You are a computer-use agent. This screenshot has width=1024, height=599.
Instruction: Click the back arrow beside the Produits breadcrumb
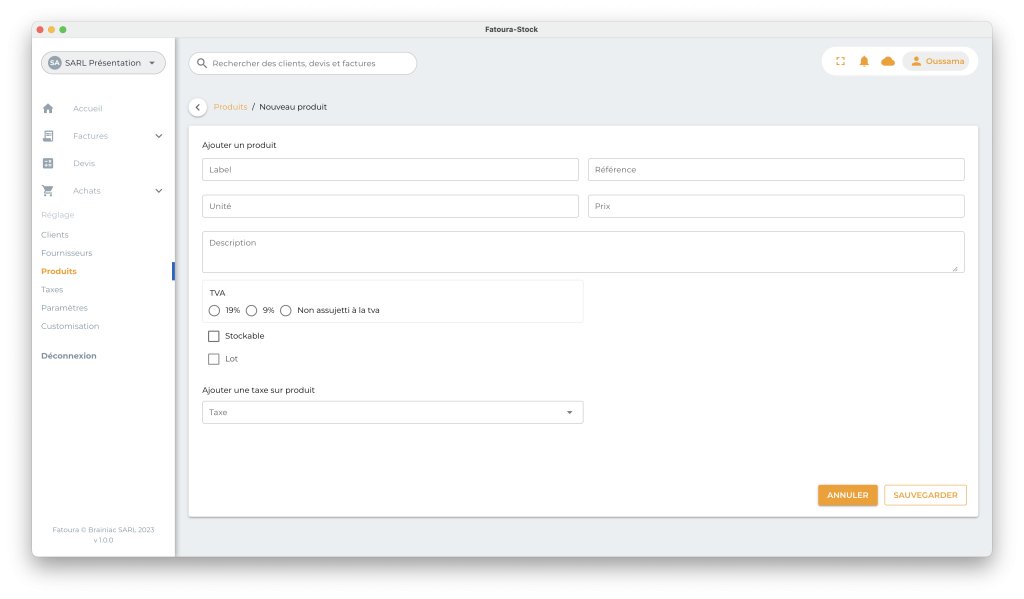point(198,107)
